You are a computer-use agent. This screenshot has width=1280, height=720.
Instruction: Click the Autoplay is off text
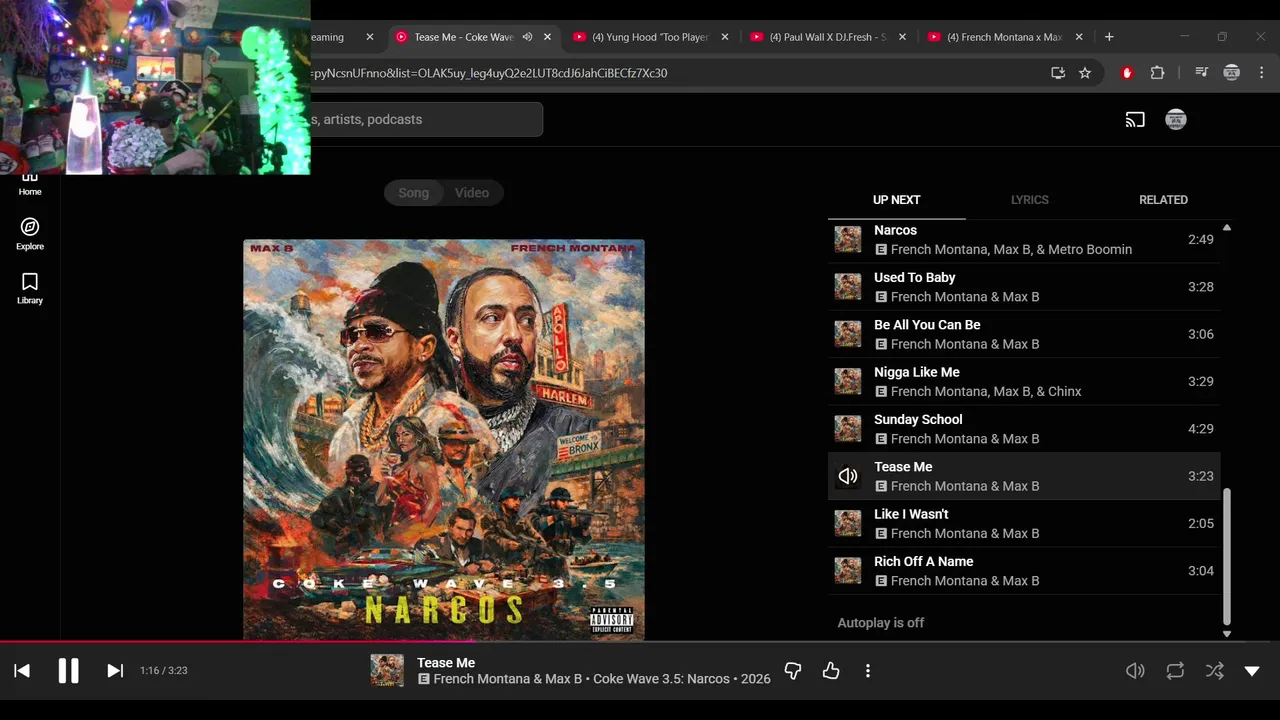tap(881, 623)
